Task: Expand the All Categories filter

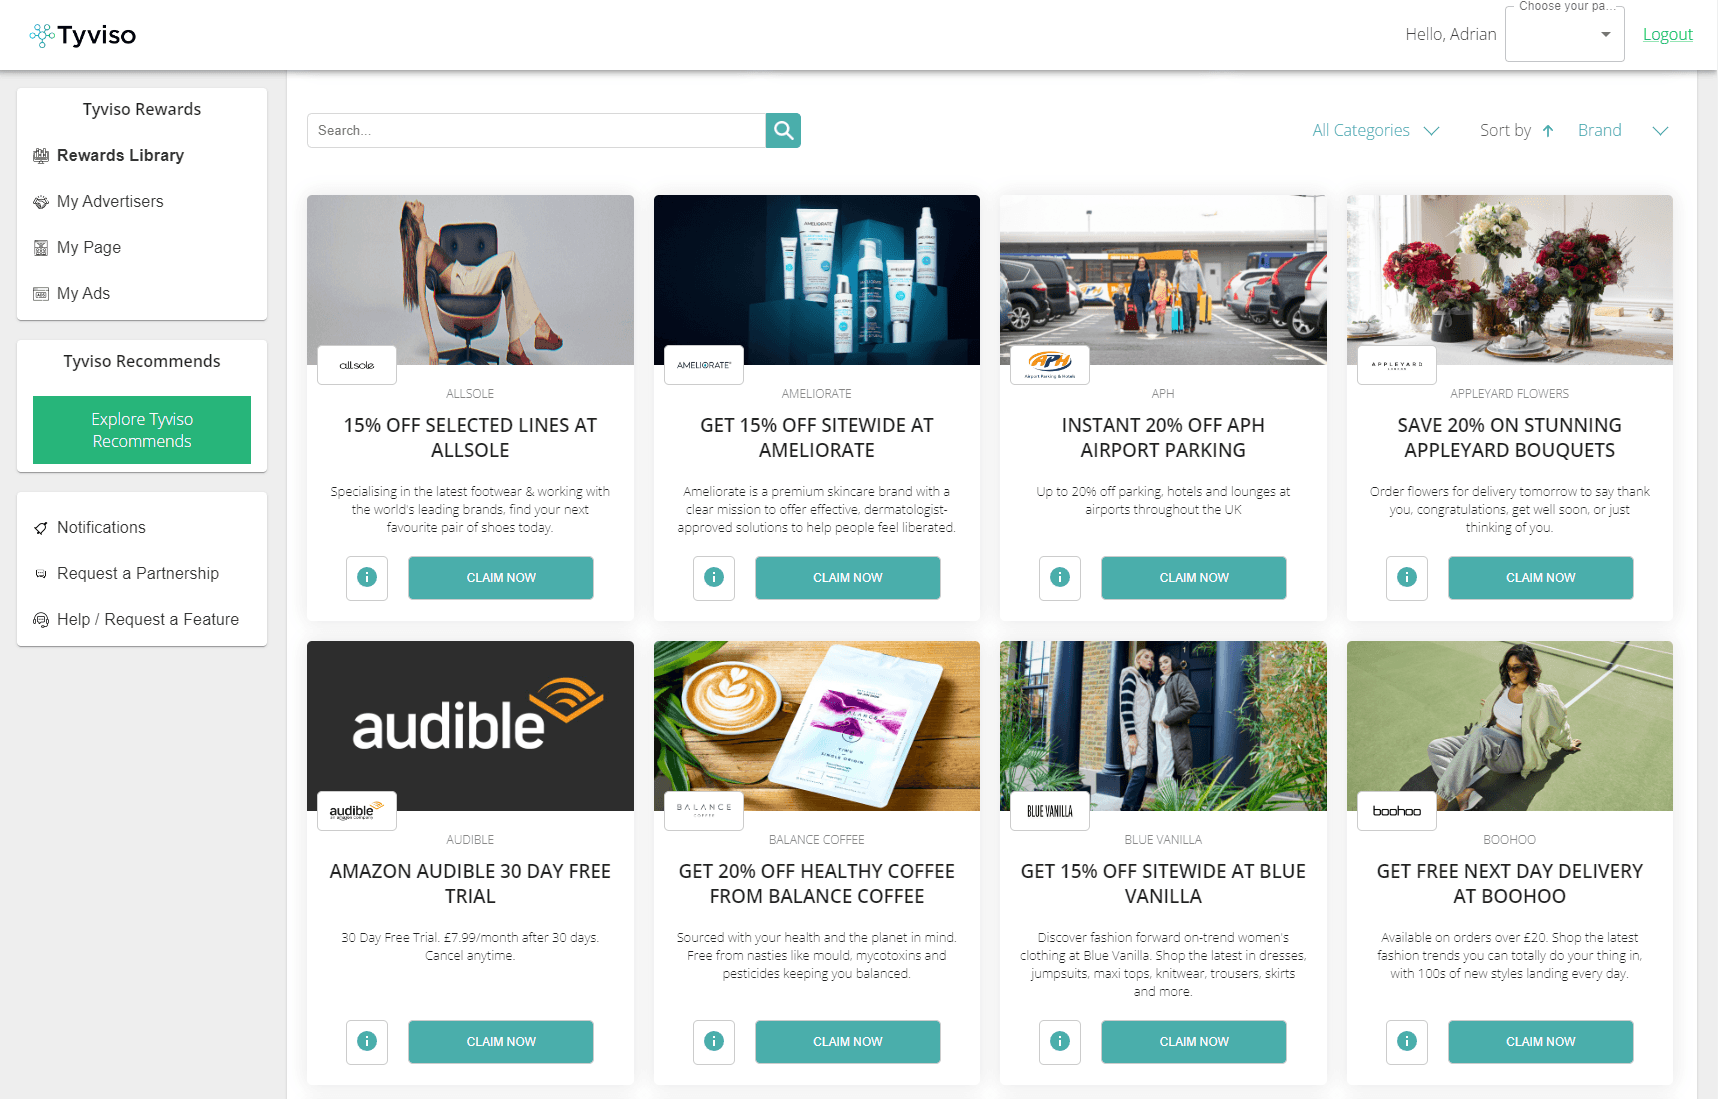Action: pyautogui.click(x=1375, y=131)
